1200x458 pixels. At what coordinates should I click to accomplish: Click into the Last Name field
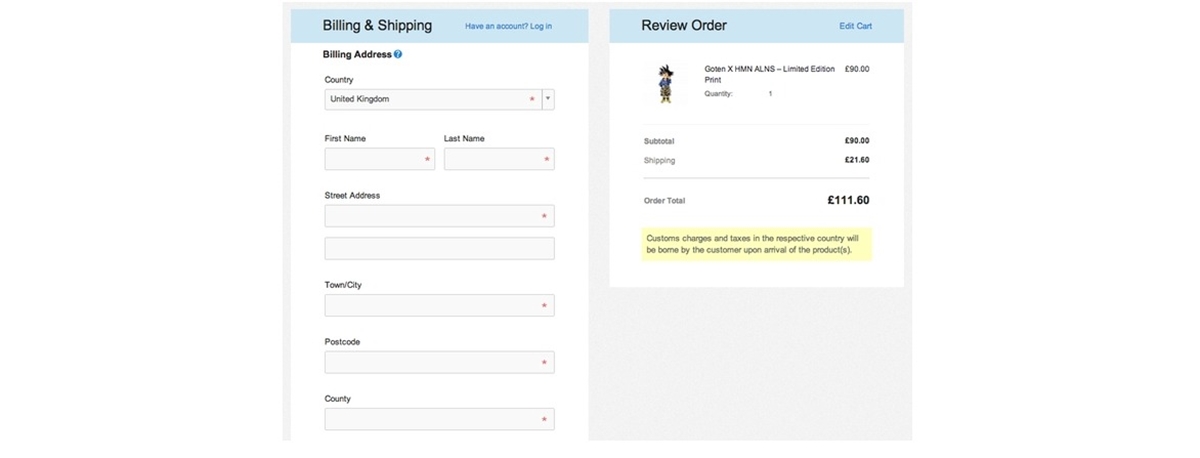click(x=497, y=159)
